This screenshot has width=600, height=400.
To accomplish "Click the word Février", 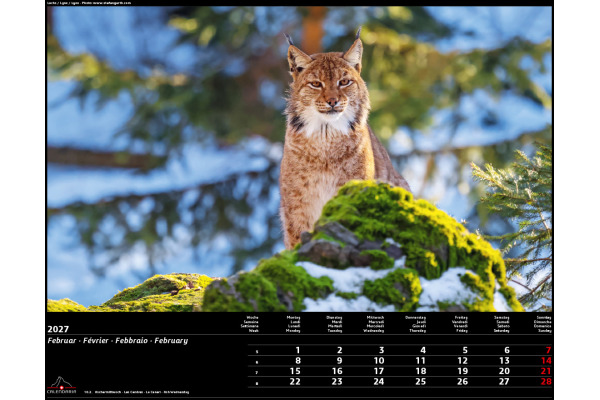I will (x=96, y=341).
